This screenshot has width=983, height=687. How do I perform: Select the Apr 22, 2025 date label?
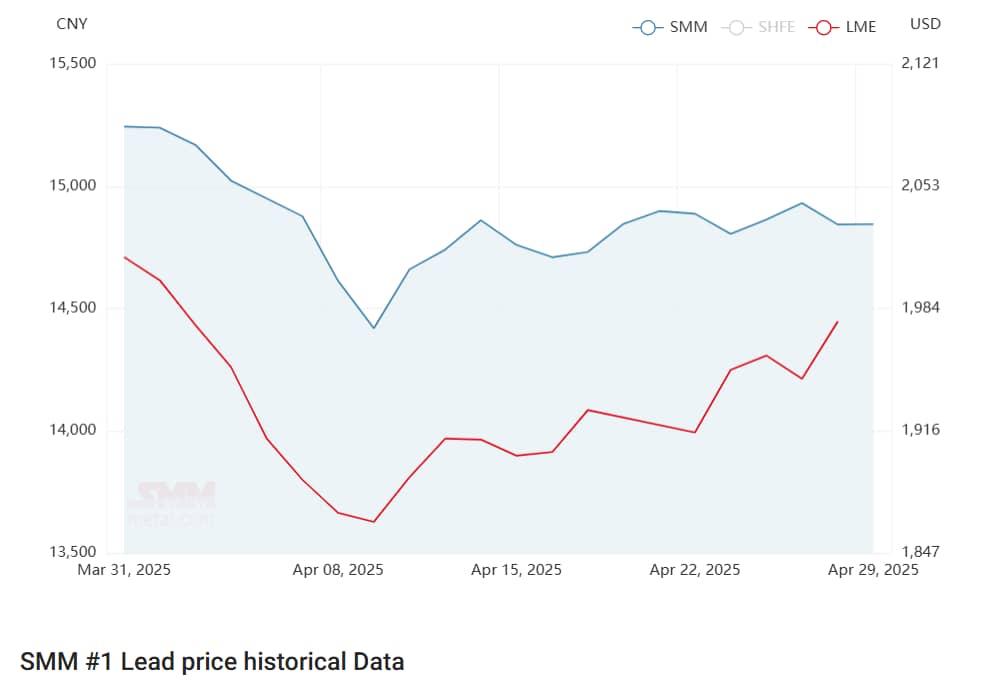coord(695,570)
